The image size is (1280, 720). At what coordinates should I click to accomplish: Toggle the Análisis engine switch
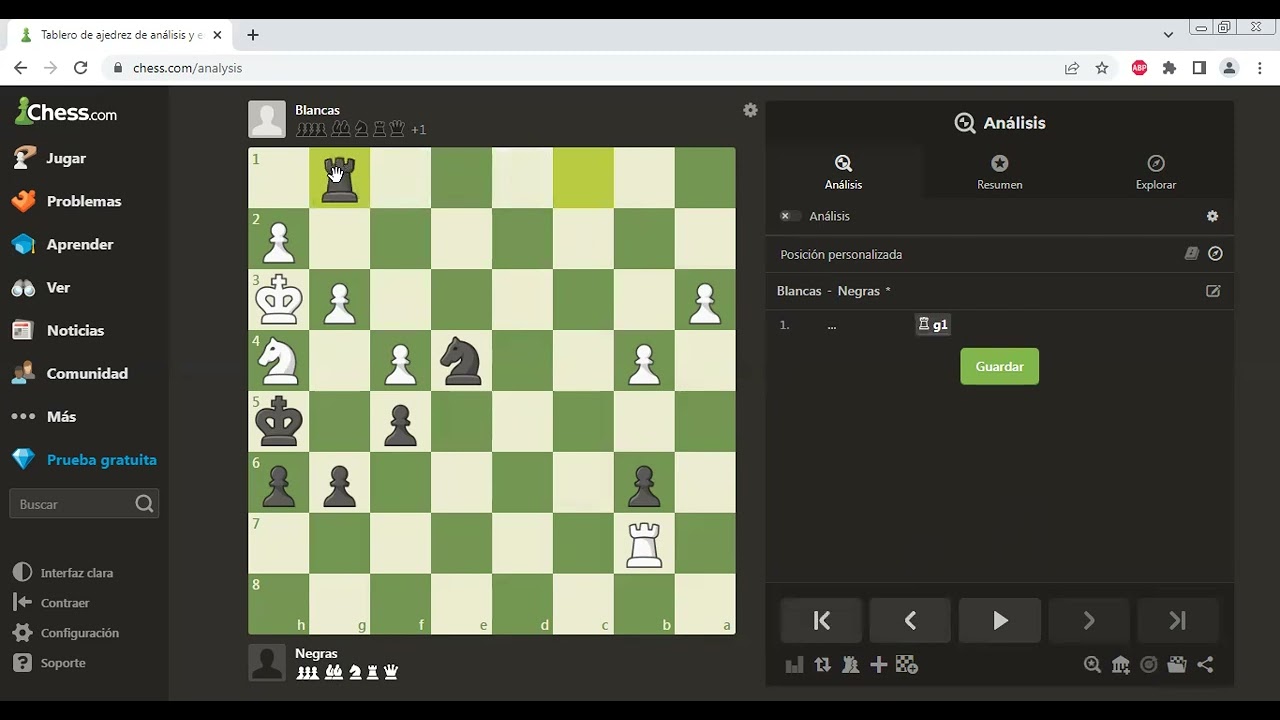click(x=790, y=216)
